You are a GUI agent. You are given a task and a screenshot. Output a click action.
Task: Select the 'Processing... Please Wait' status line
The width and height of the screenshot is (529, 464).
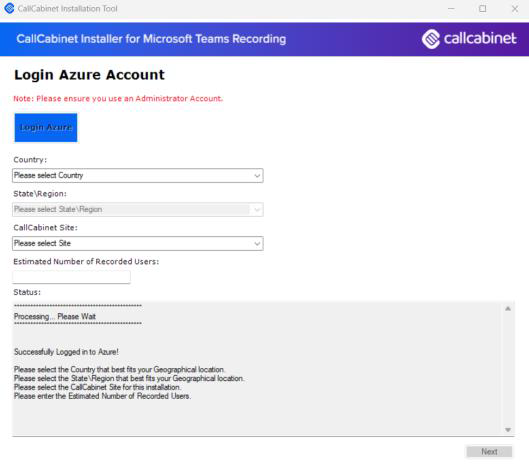pyautogui.click(x=55, y=317)
